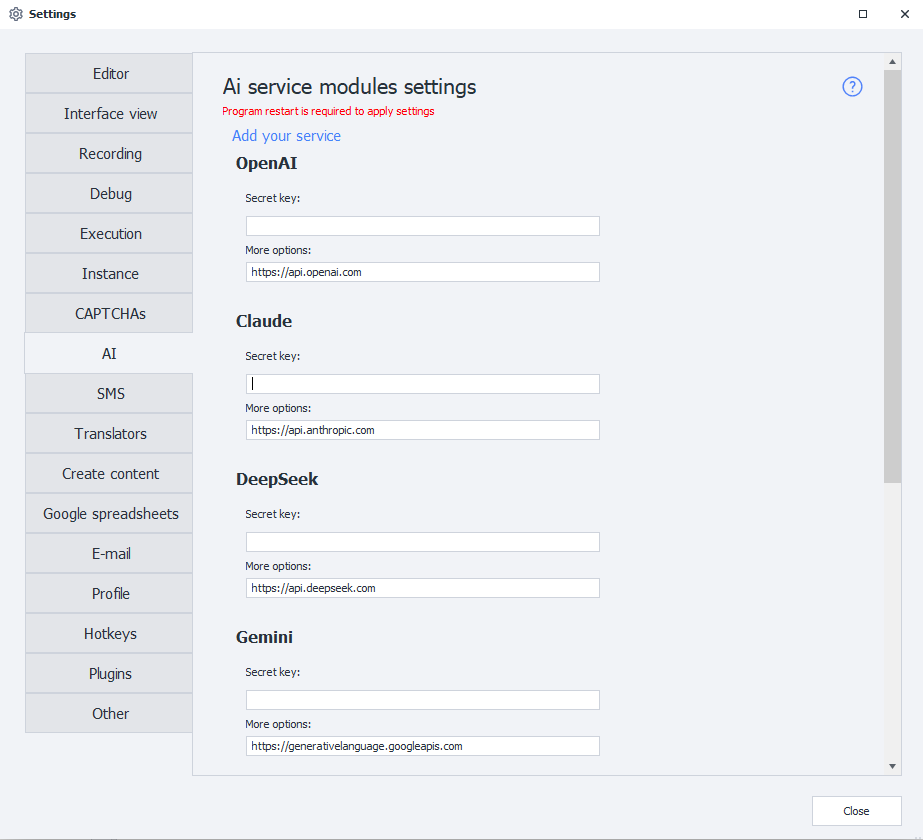This screenshot has width=923, height=840.
Task: Click the DeepSeek api.deepseek.com options field
Action: [x=423, y=588]
